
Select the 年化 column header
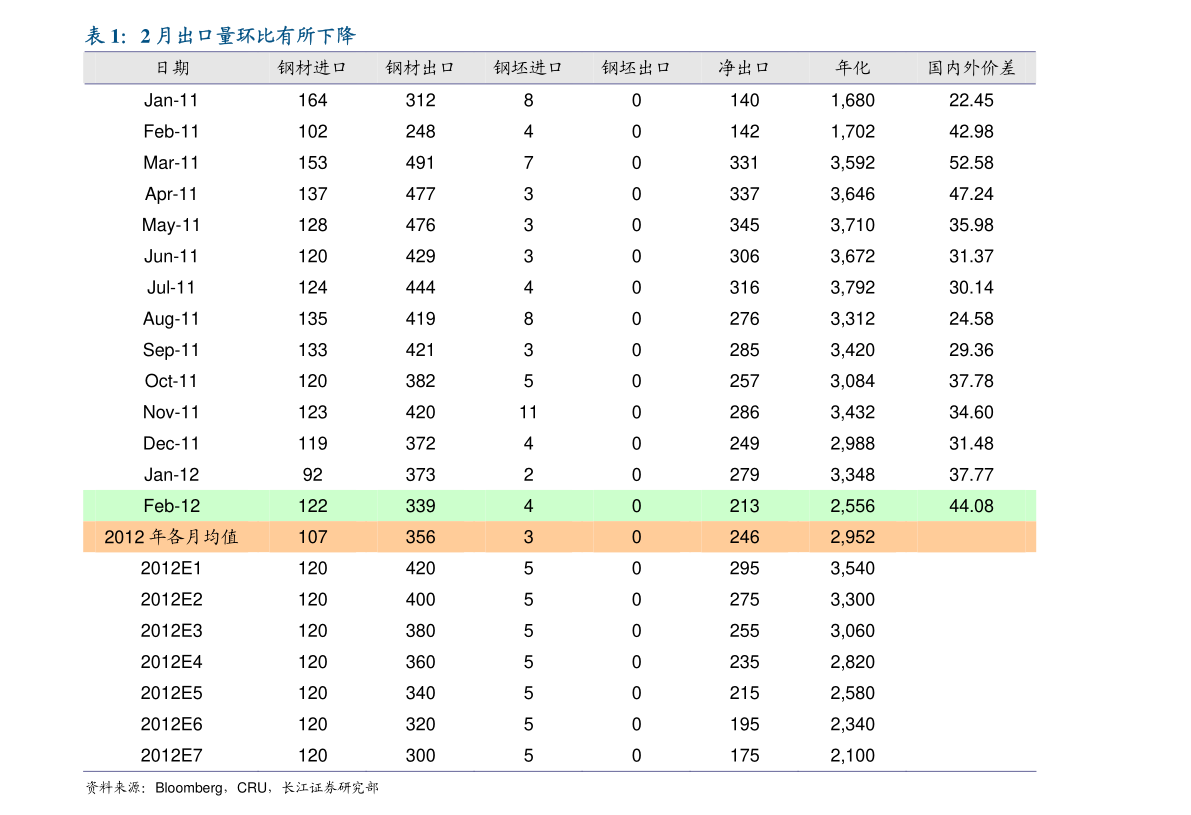coord(853,68)
